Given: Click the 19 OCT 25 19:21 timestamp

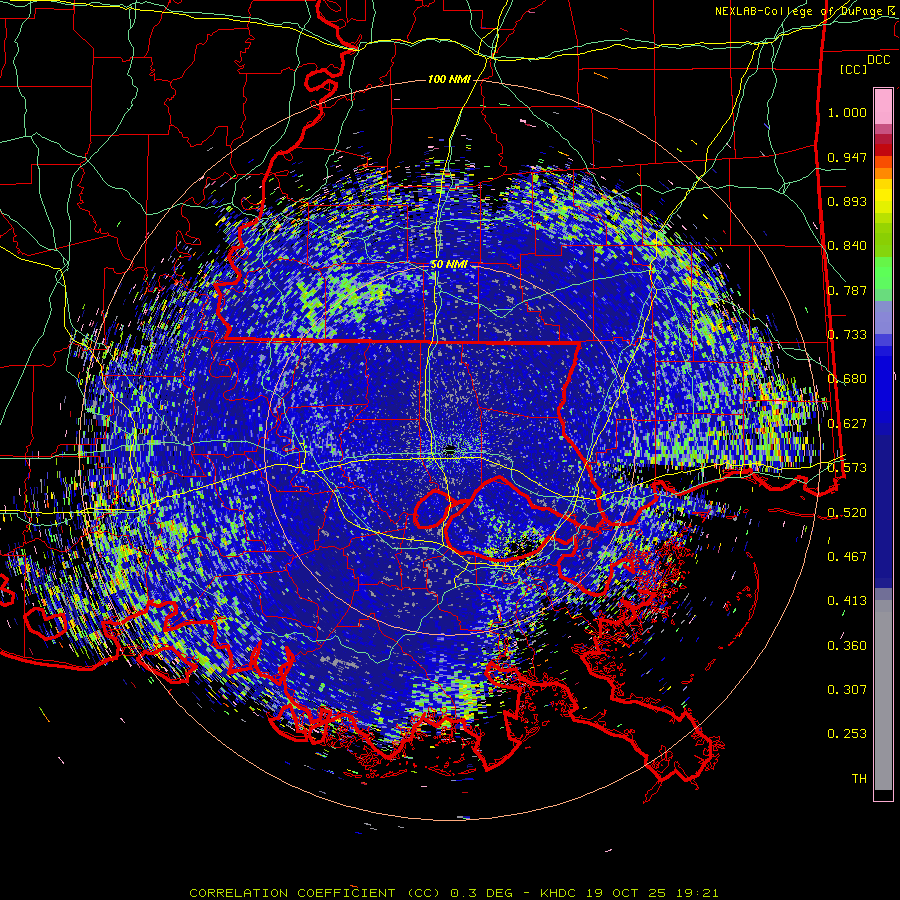Looking at the screenshot, I should [x=652, y=893].
